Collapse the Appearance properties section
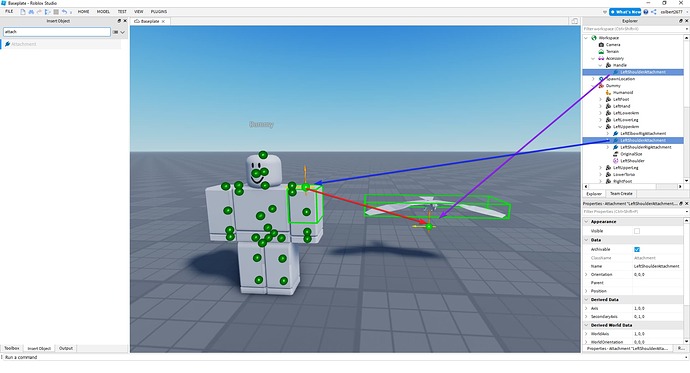Image resolution: width=690 pixels, height=373 pixels. [x=586, y=222]
